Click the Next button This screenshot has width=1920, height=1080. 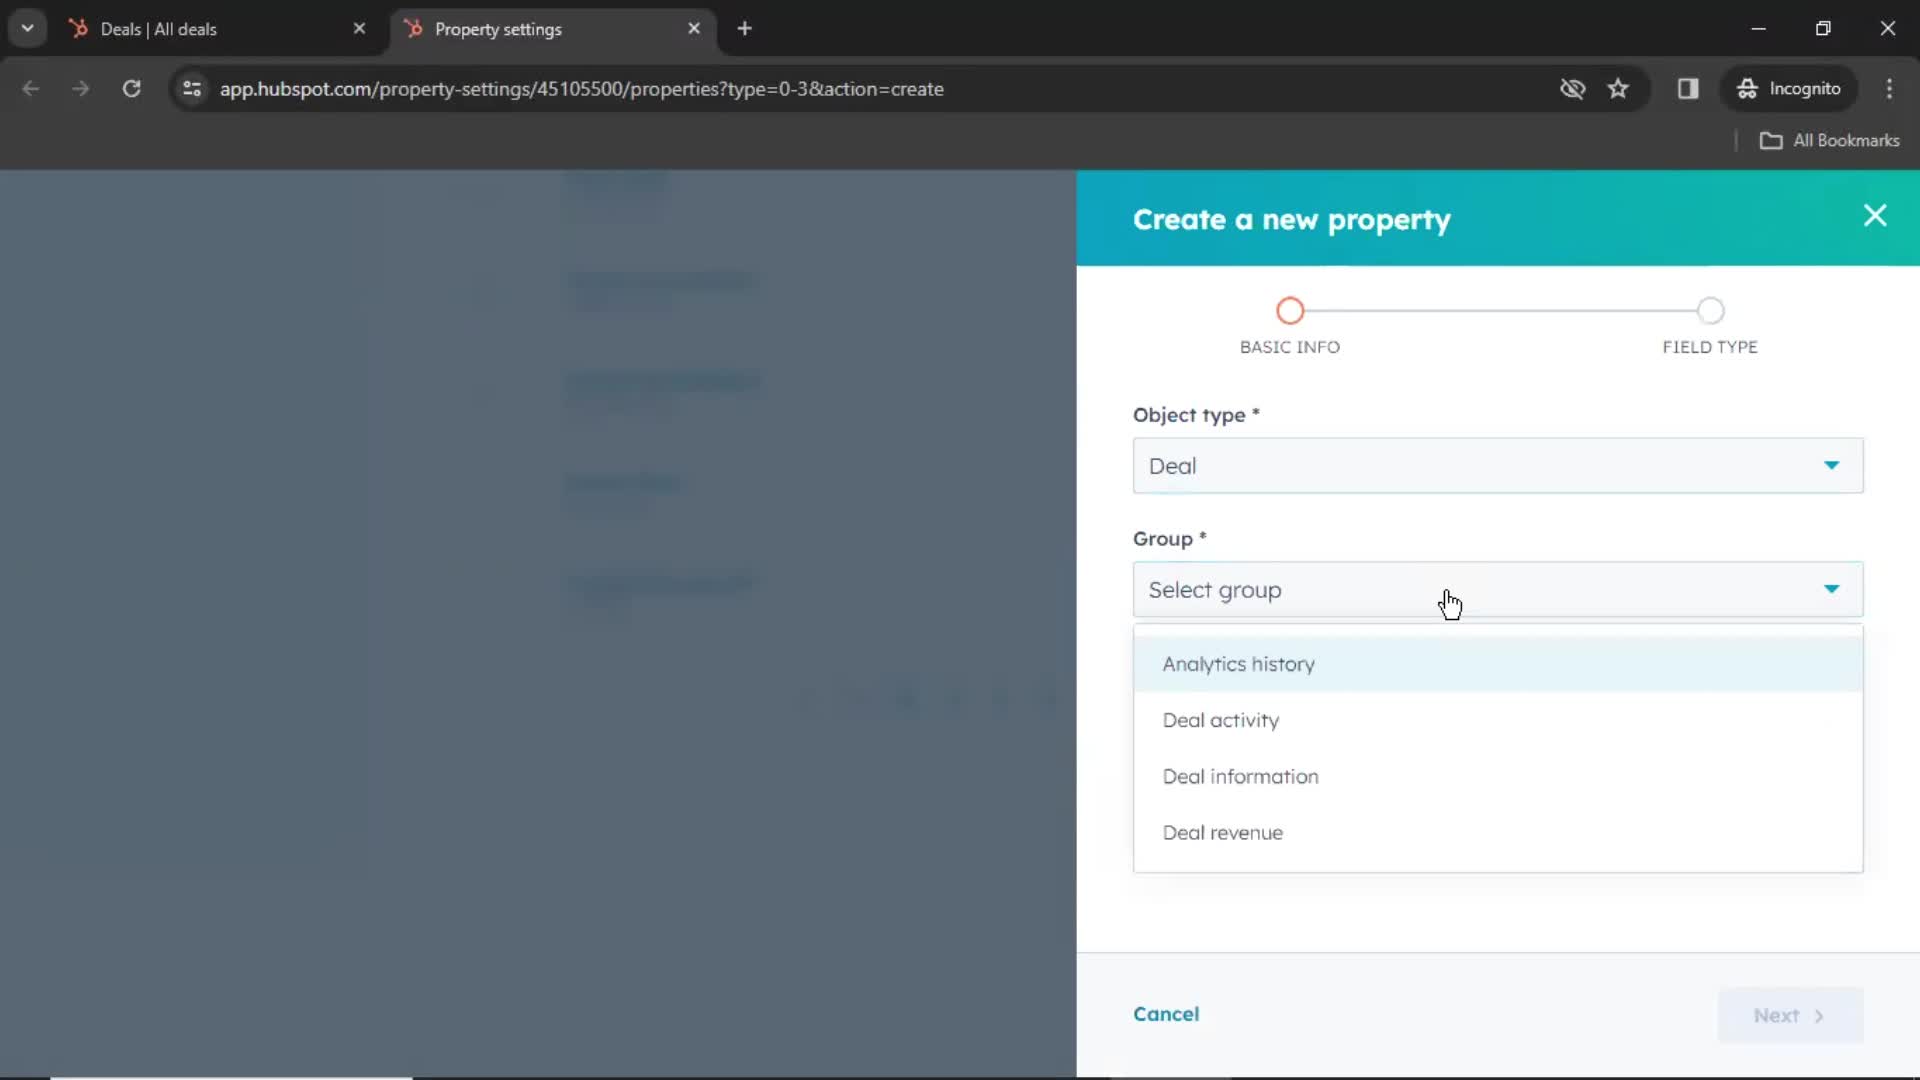tap(1787, 1015)
